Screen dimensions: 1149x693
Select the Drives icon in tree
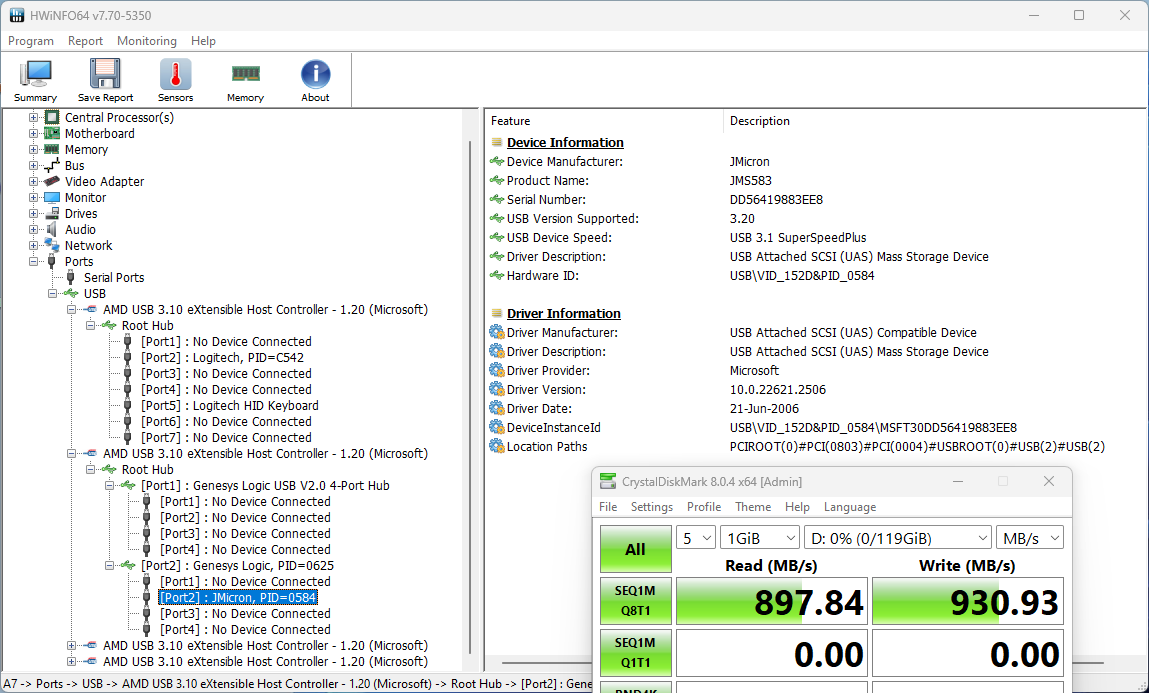click(x=51, y=214)
